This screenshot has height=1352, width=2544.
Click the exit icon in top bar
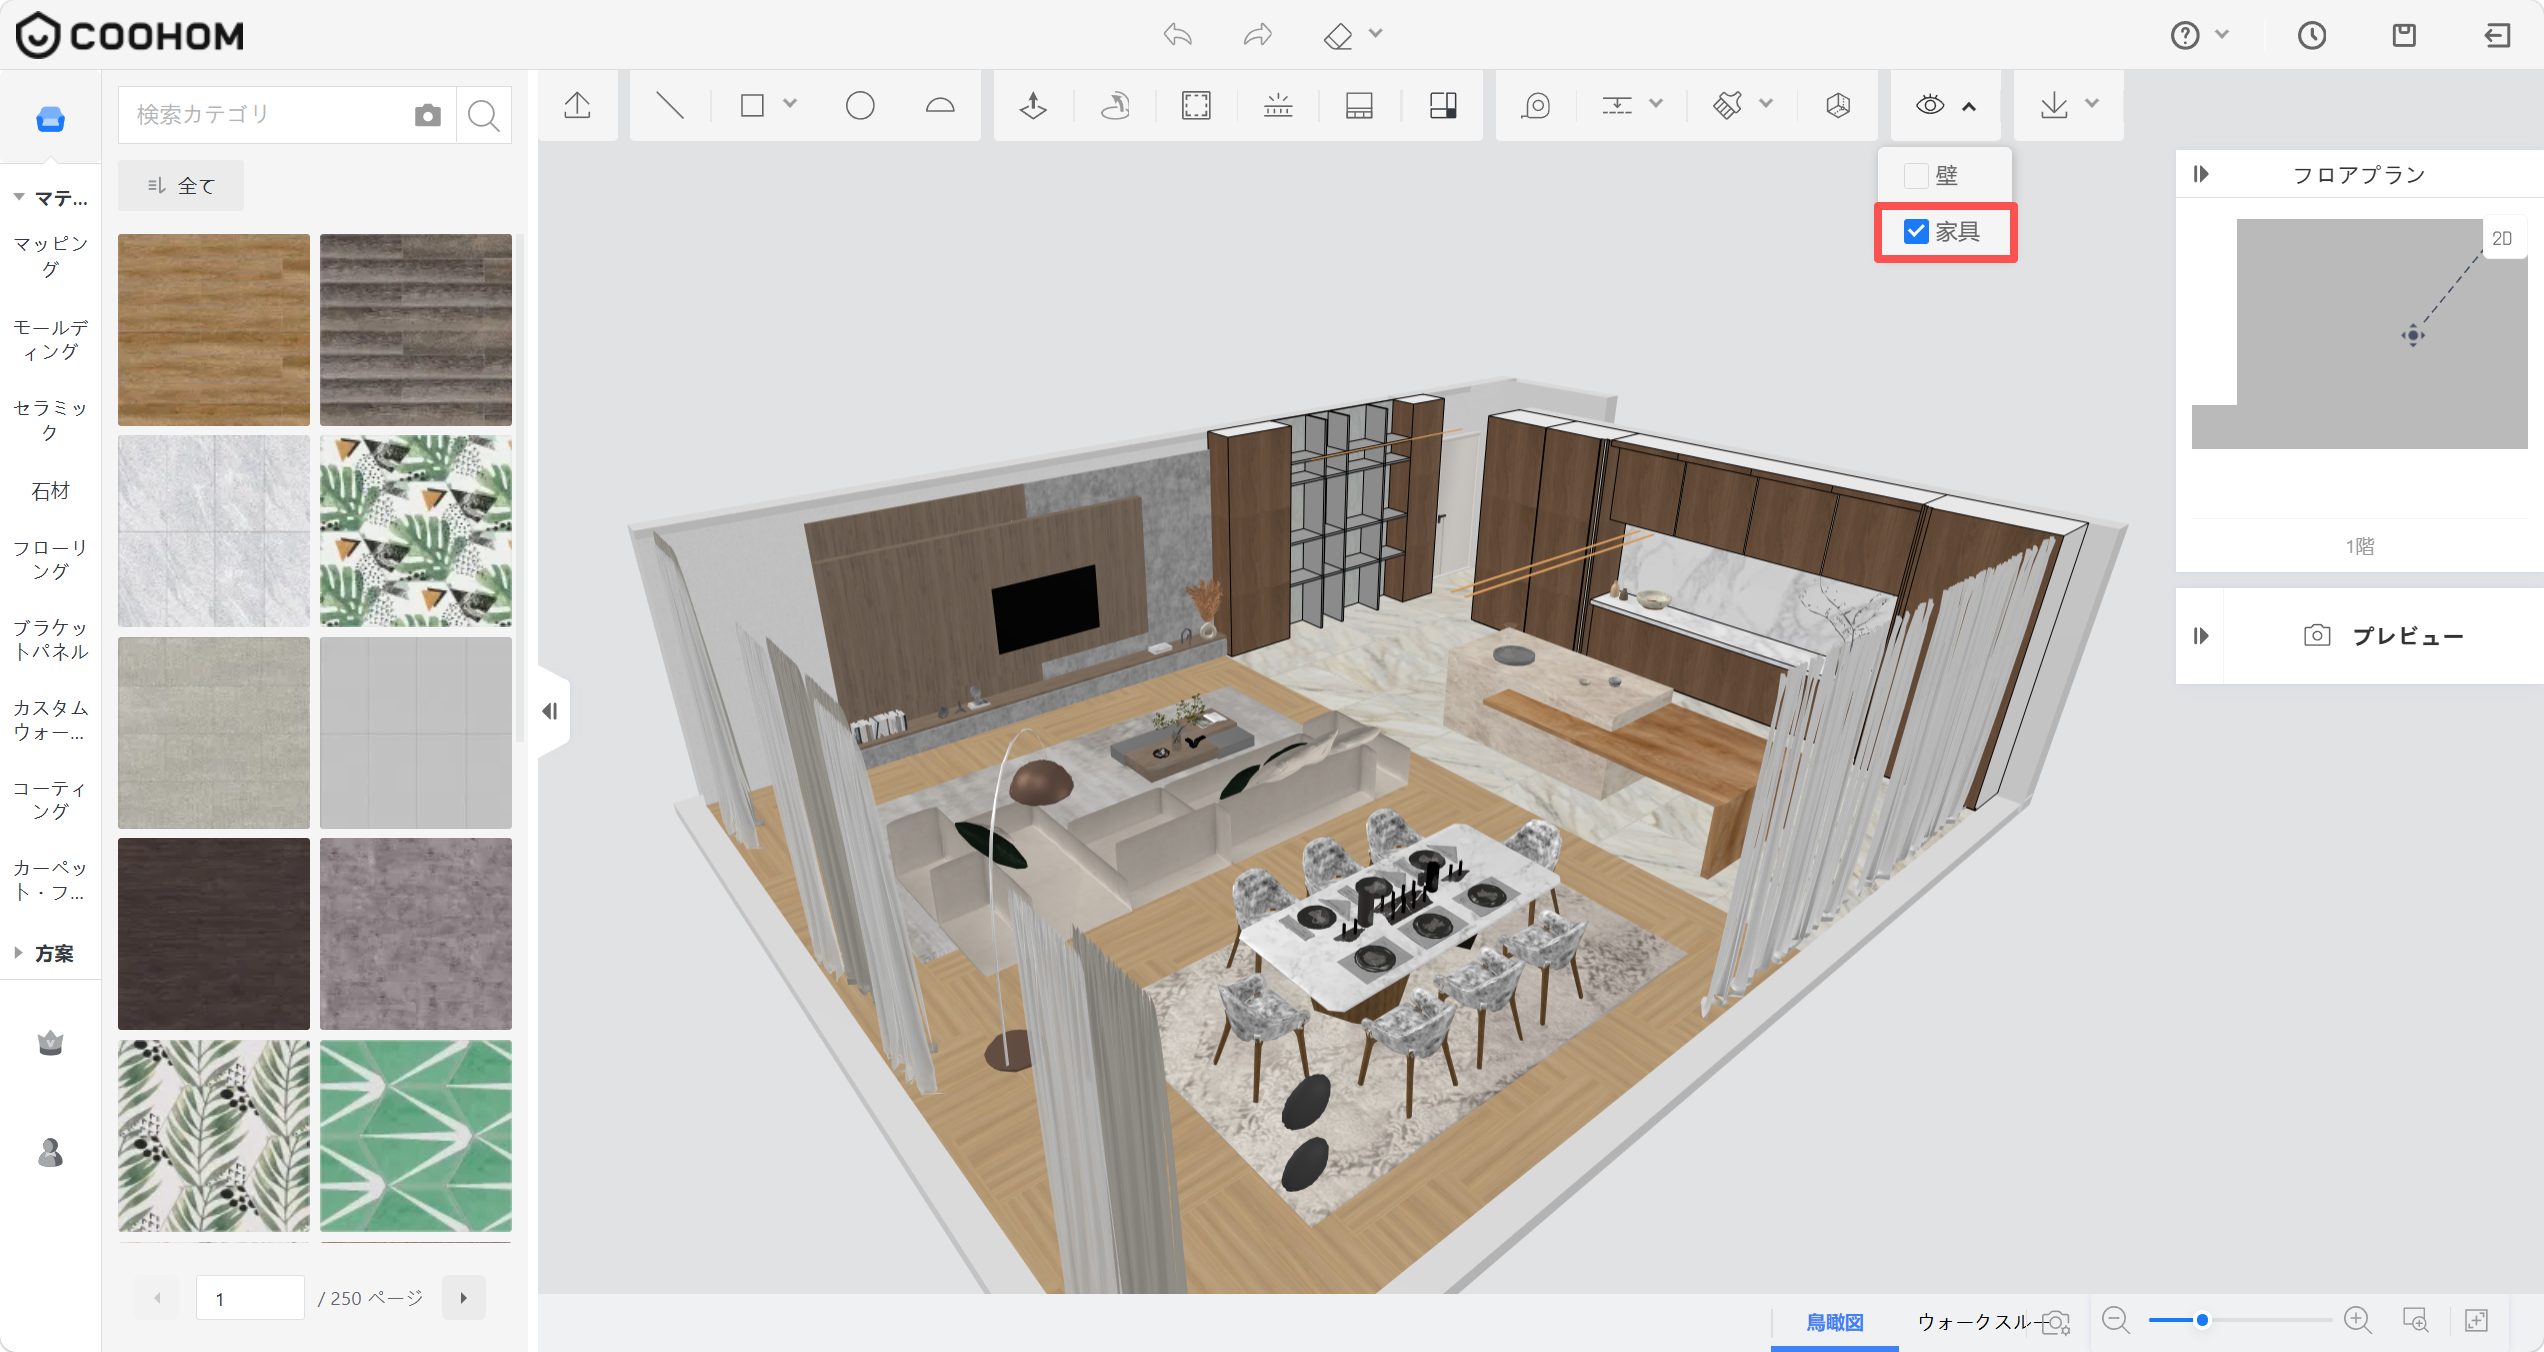(x=2497, y=36)
